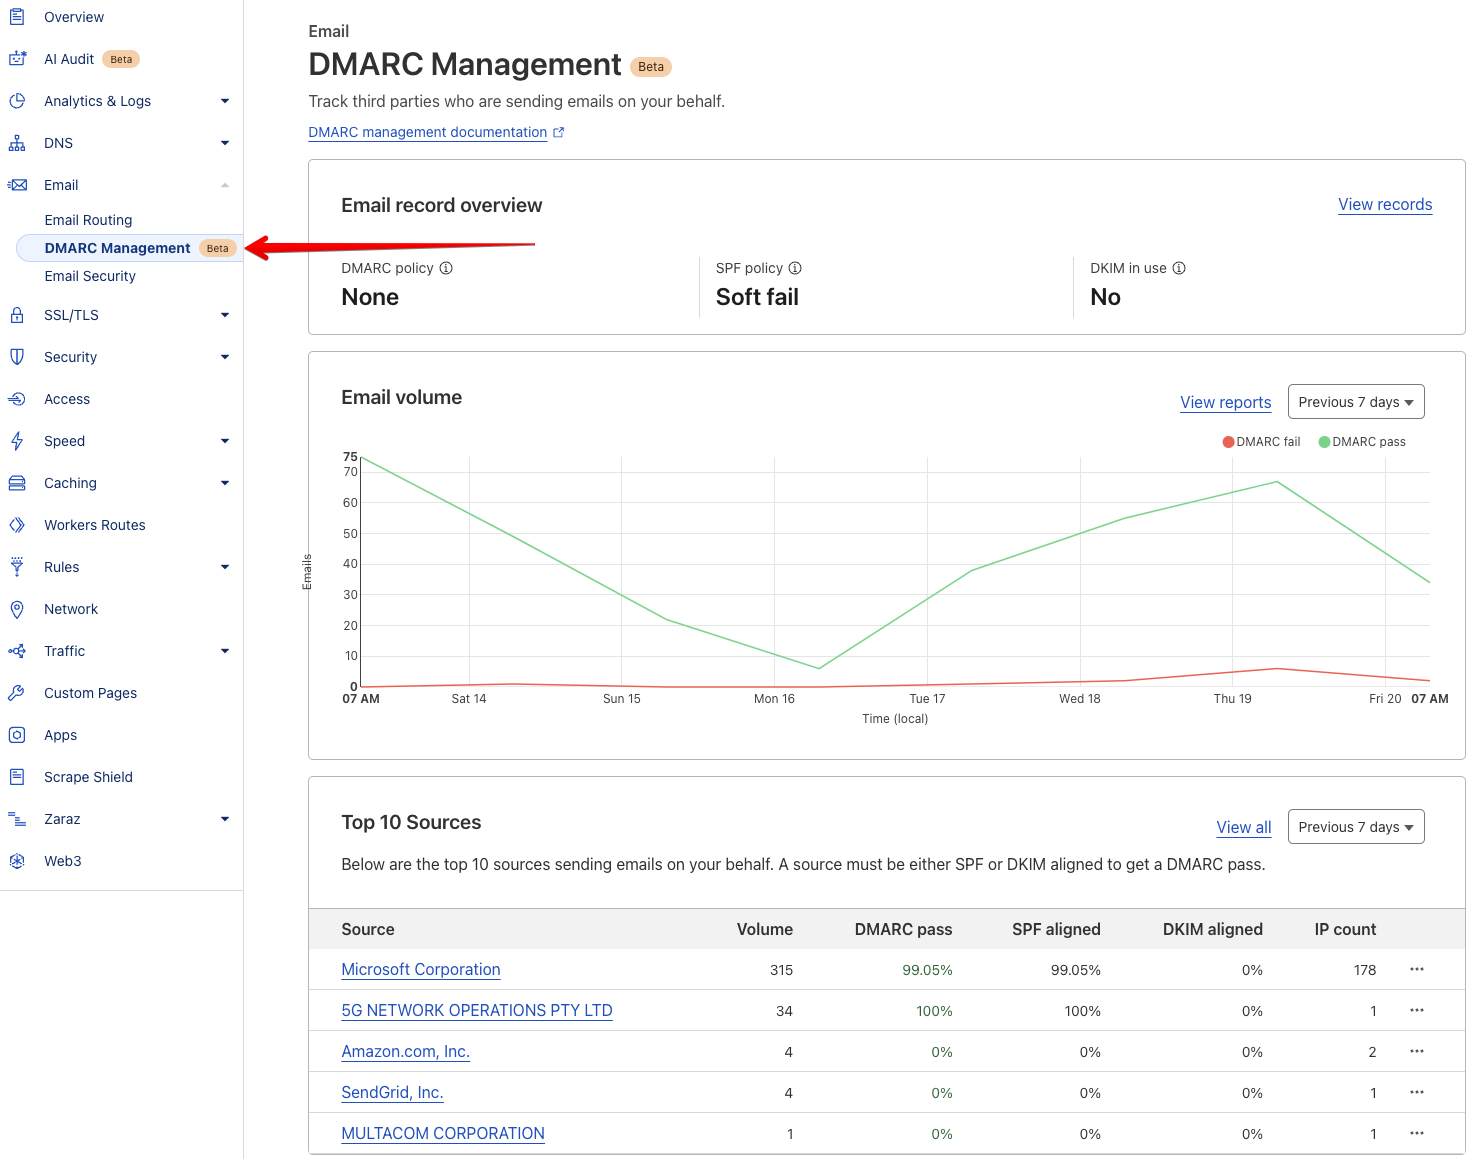Viewport: 1466px width, 1159px height.
Task: Click the View reports link
Action: pos(1225,402)
